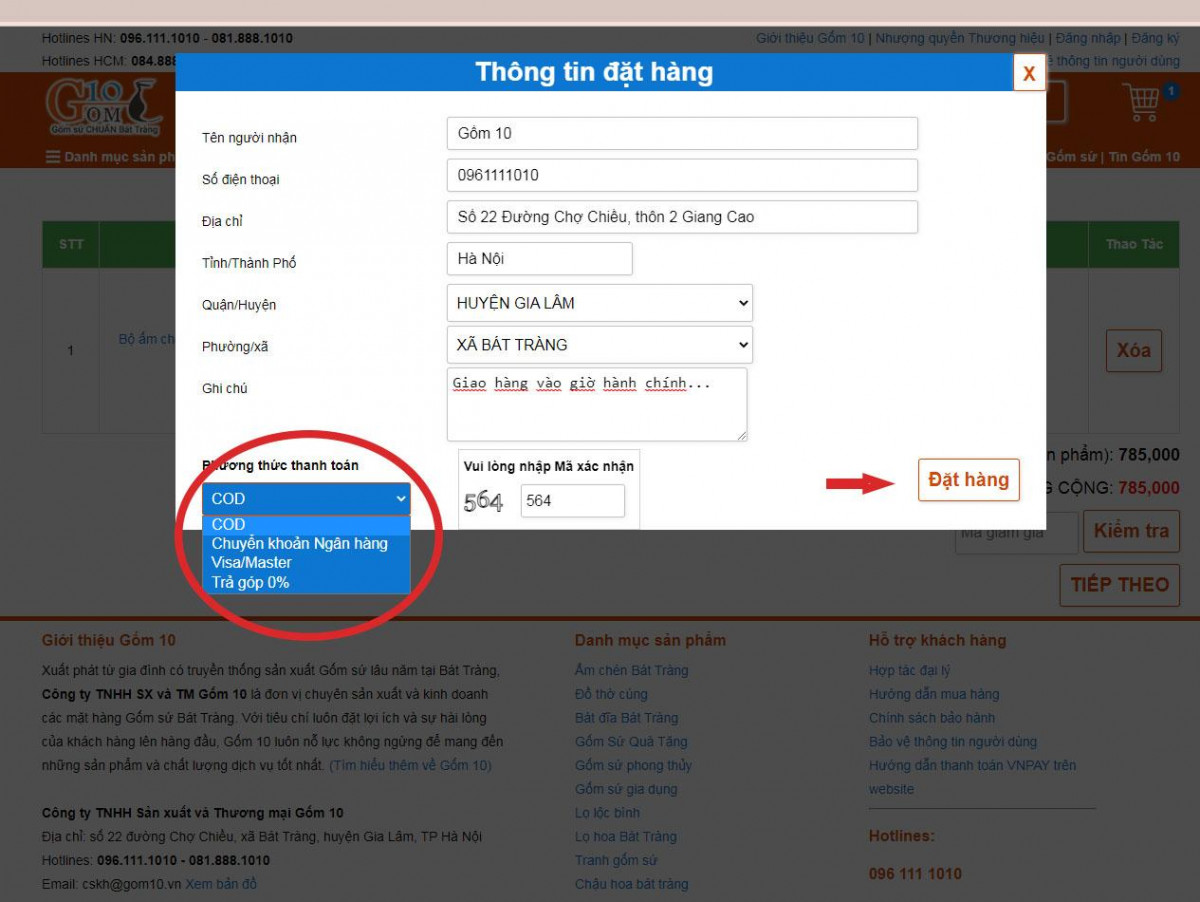Open the Xem bản đồ link
Image resolution: width=1200 pixels, height=902 pixels.
click(221, 884)
